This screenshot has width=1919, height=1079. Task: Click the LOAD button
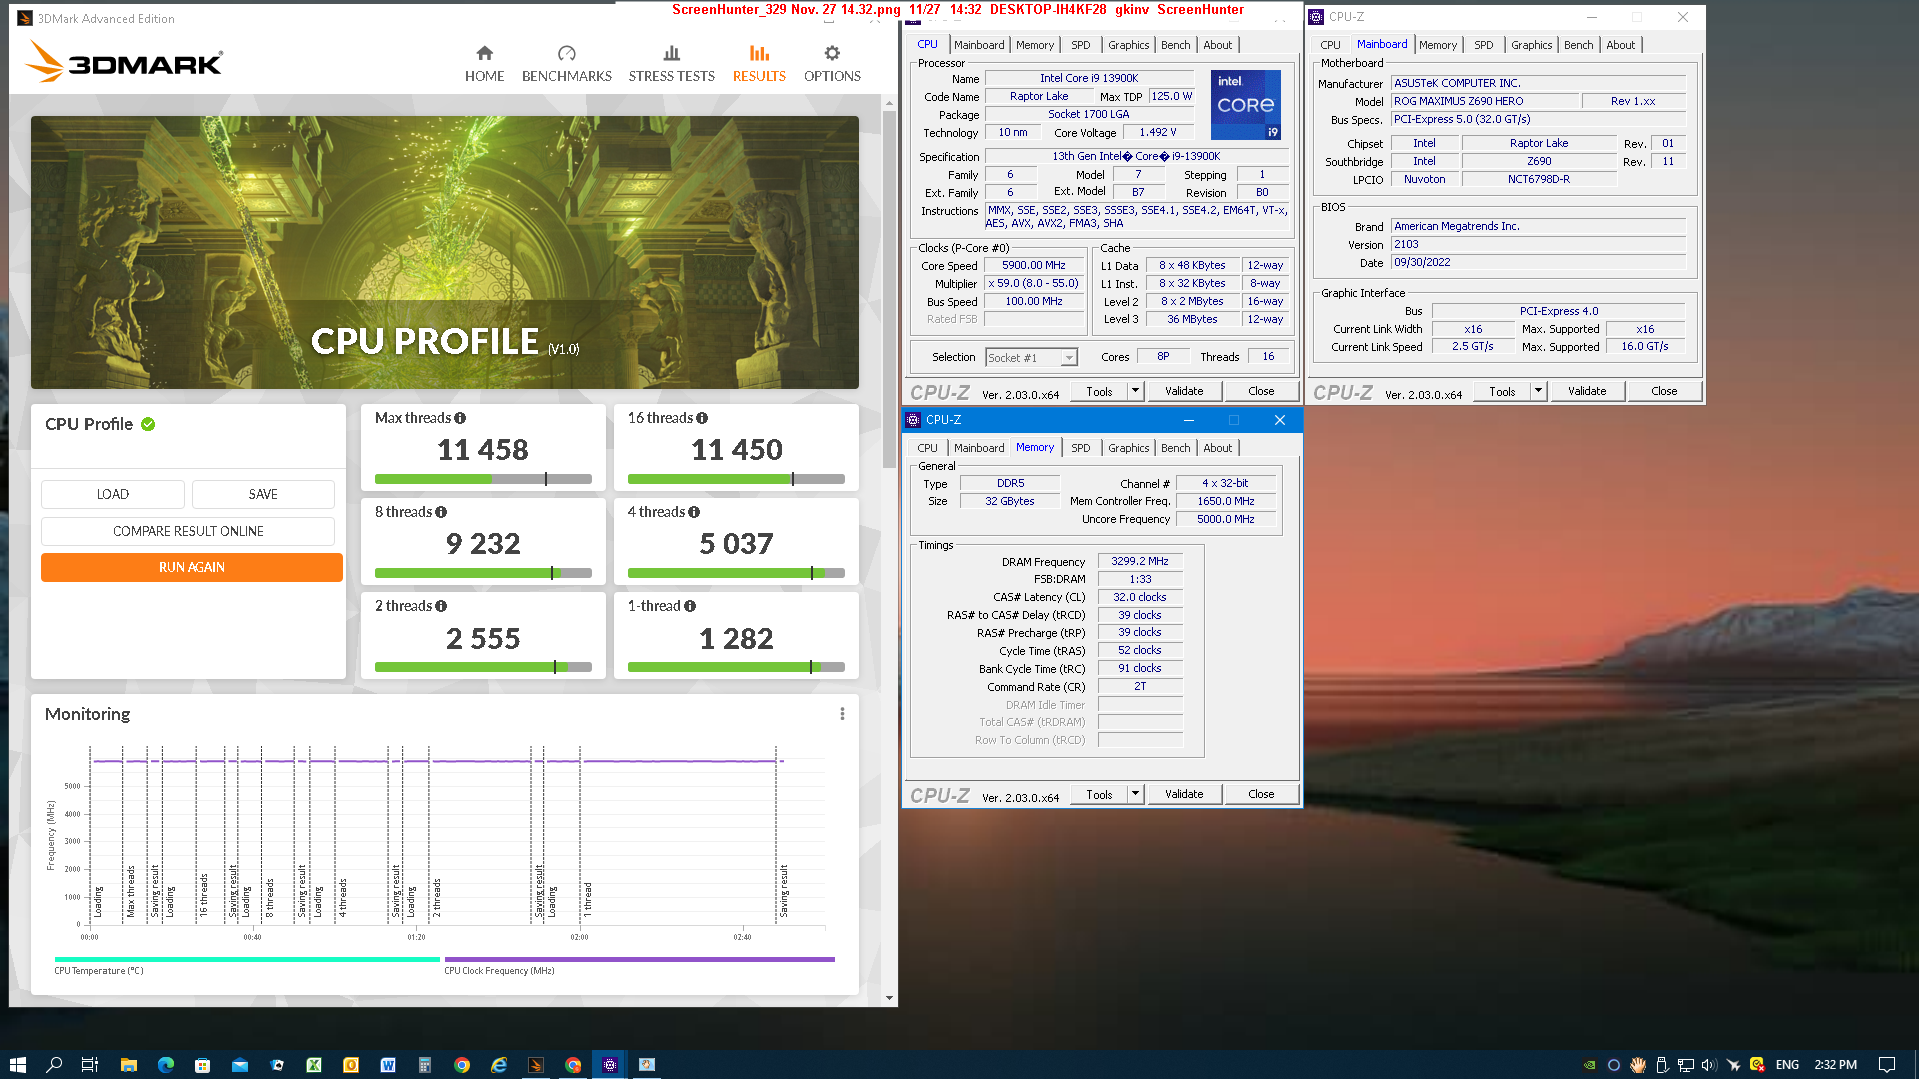pos(112,494)
